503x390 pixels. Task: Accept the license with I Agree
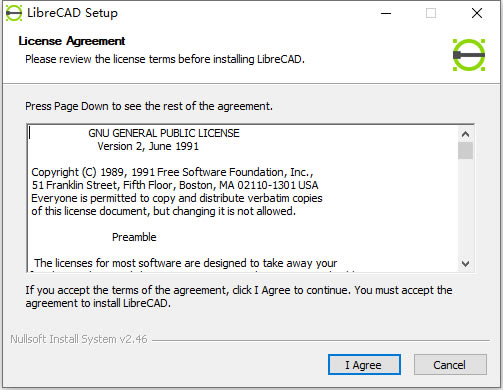pyautogui.click(x=364, y=365)
